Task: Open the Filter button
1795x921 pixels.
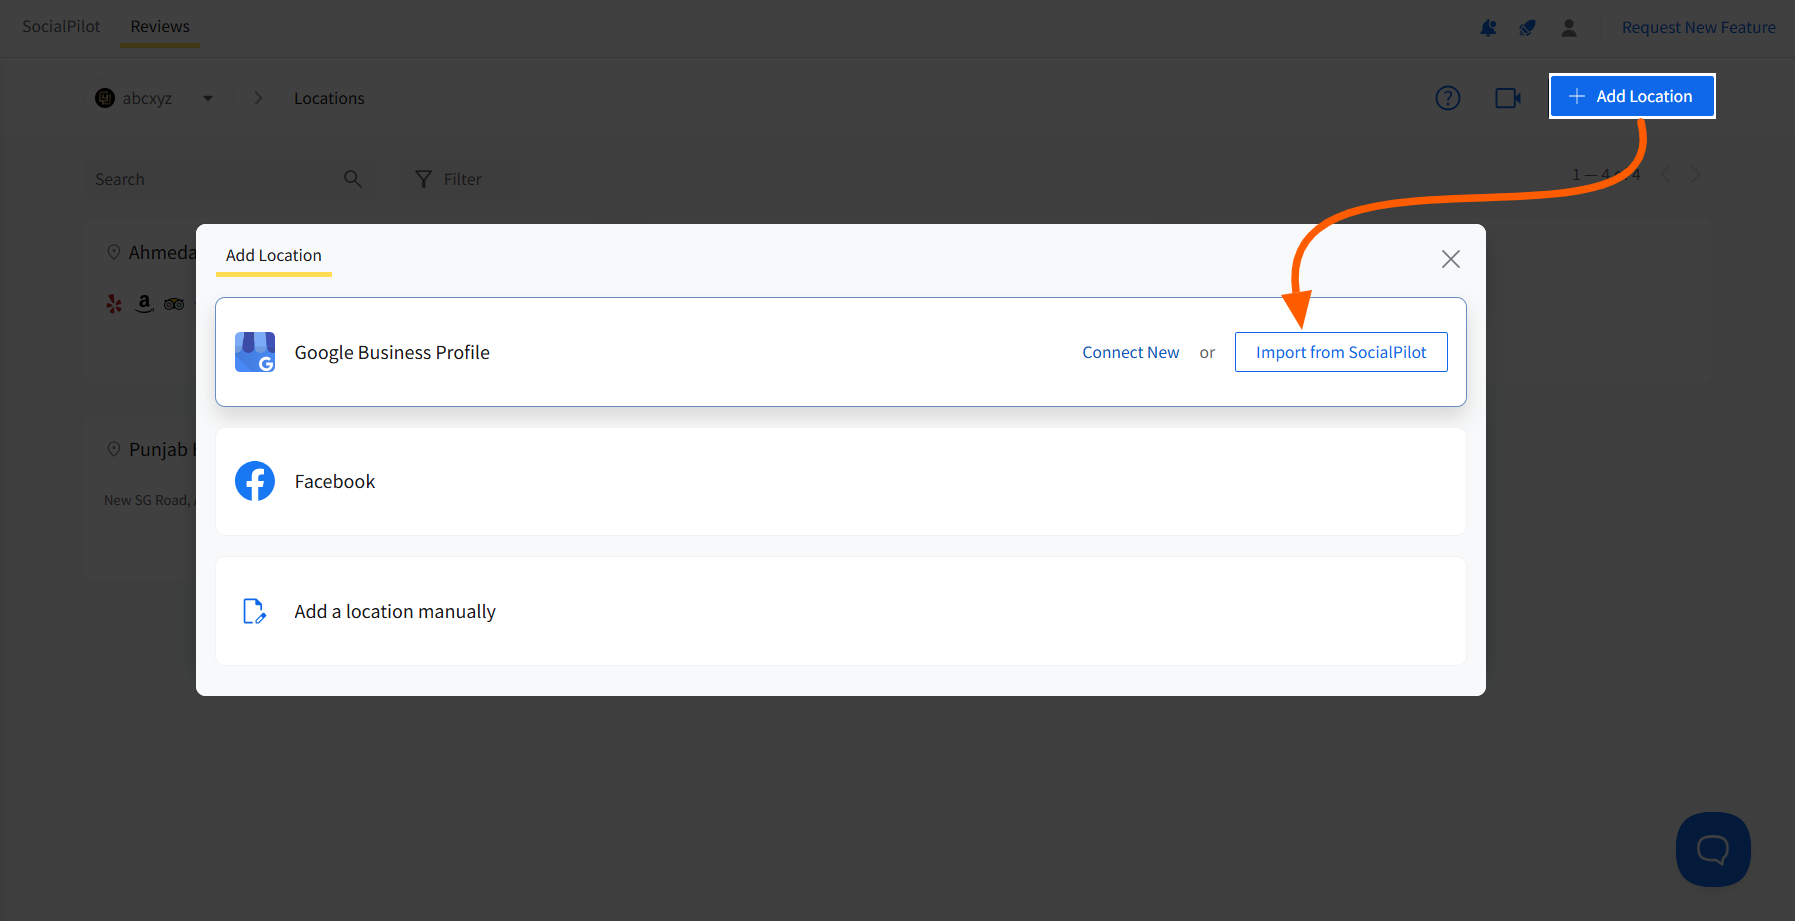Action: [449, 179]
